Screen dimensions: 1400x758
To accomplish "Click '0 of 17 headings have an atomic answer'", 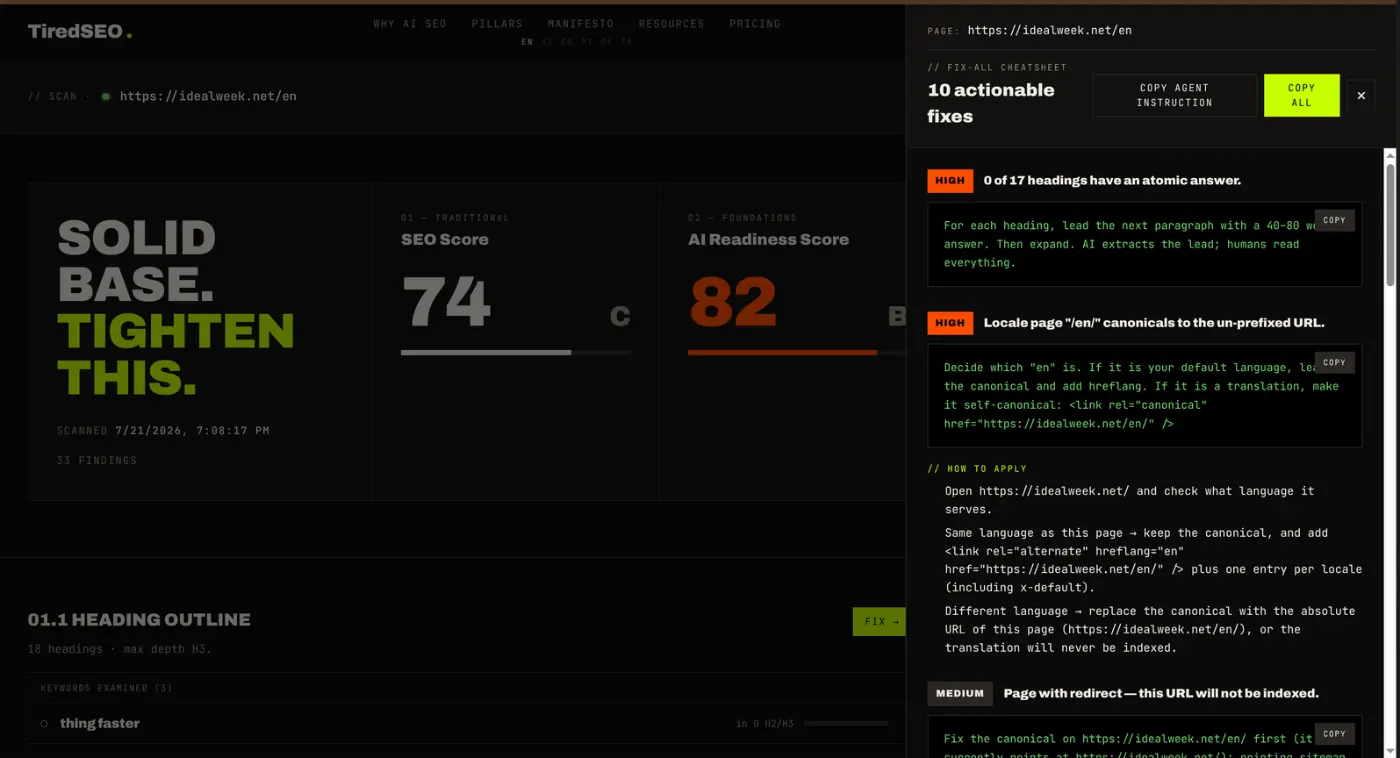I will coord(1112,181).
